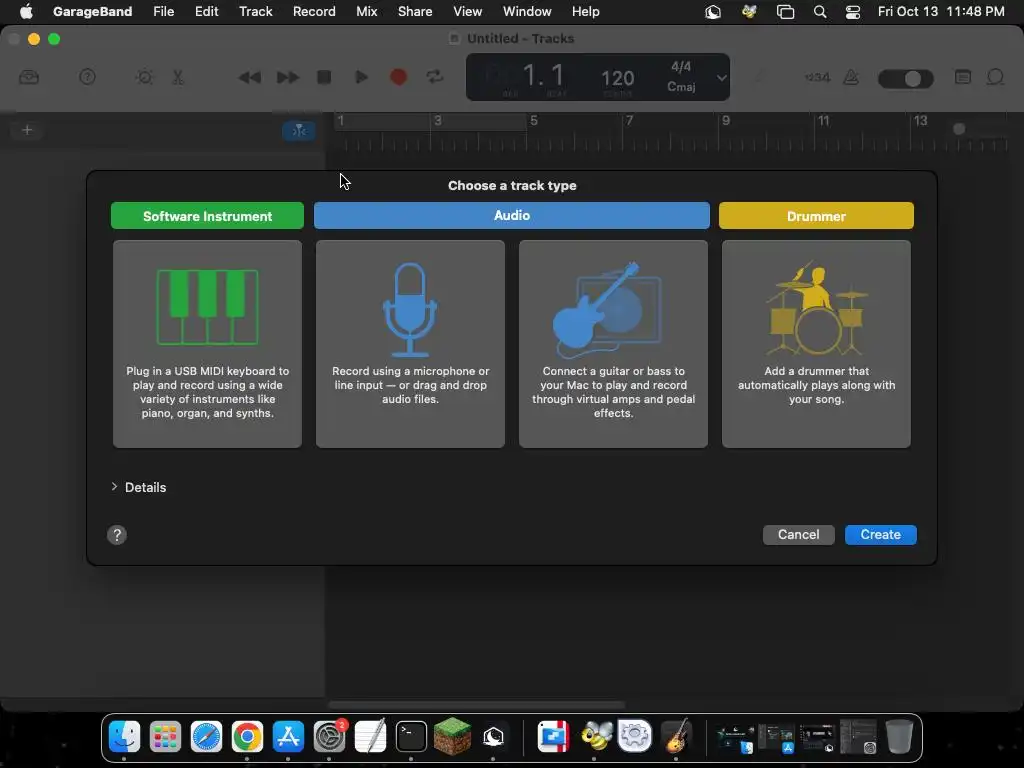Open the Editors scissors icon
This screenshot has width=1024, height=768.
click(178, 77)
